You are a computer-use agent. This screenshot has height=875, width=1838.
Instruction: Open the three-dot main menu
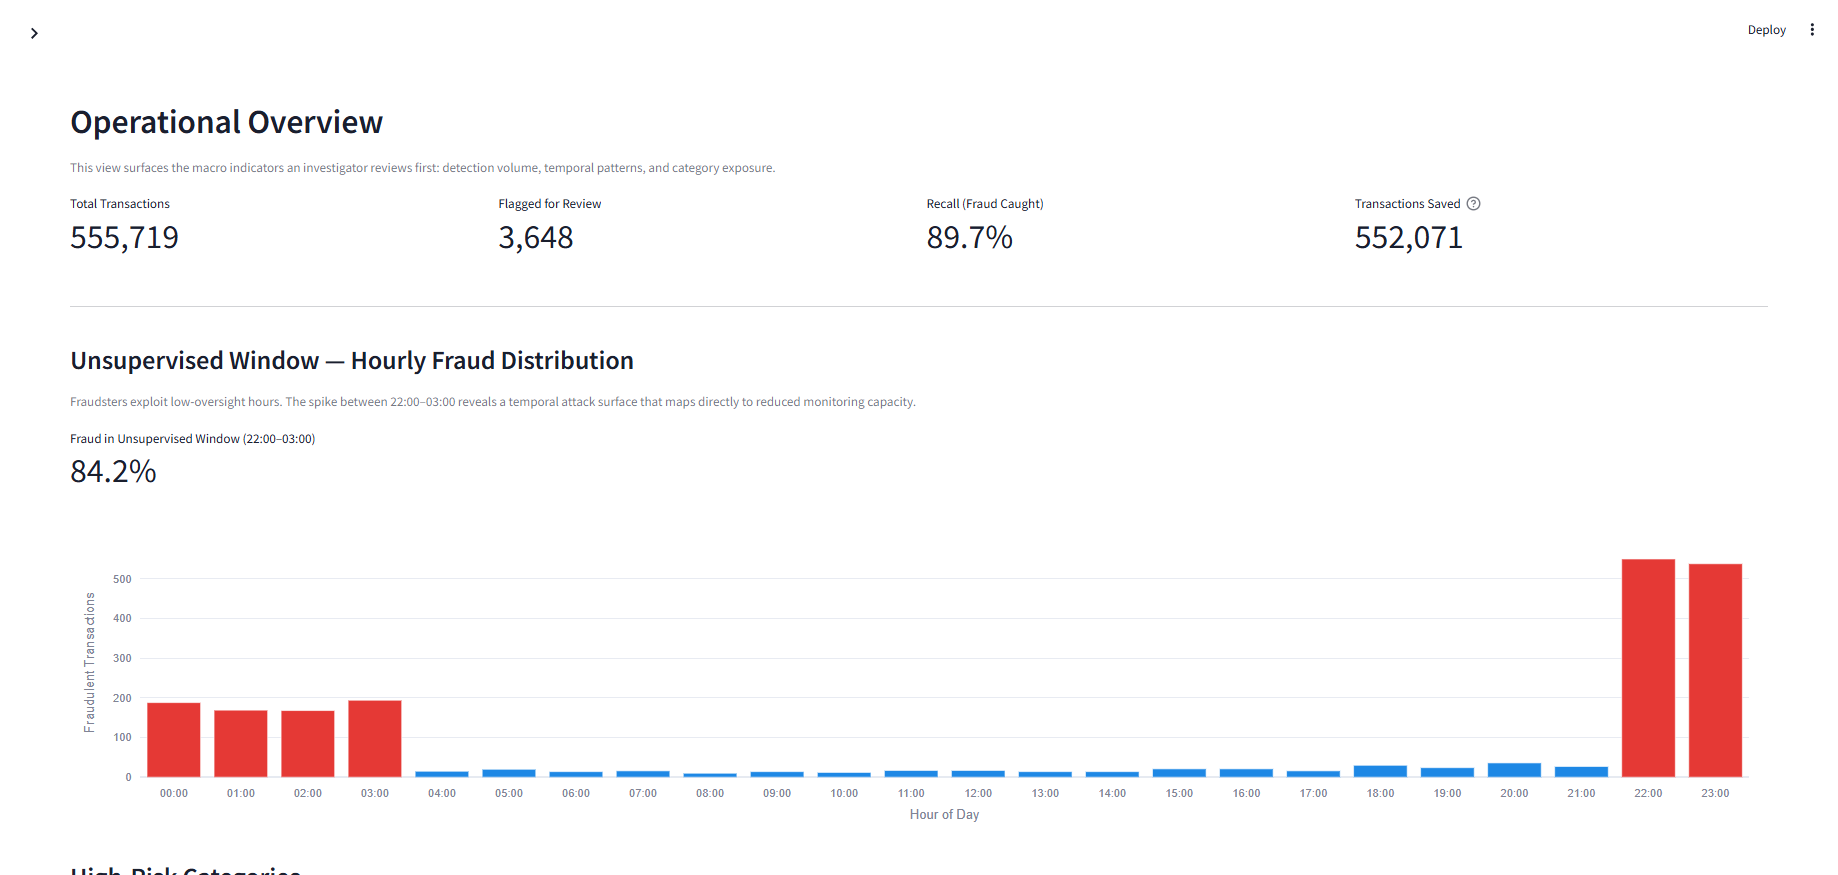pyautogui.click(x=1812, y=30)
